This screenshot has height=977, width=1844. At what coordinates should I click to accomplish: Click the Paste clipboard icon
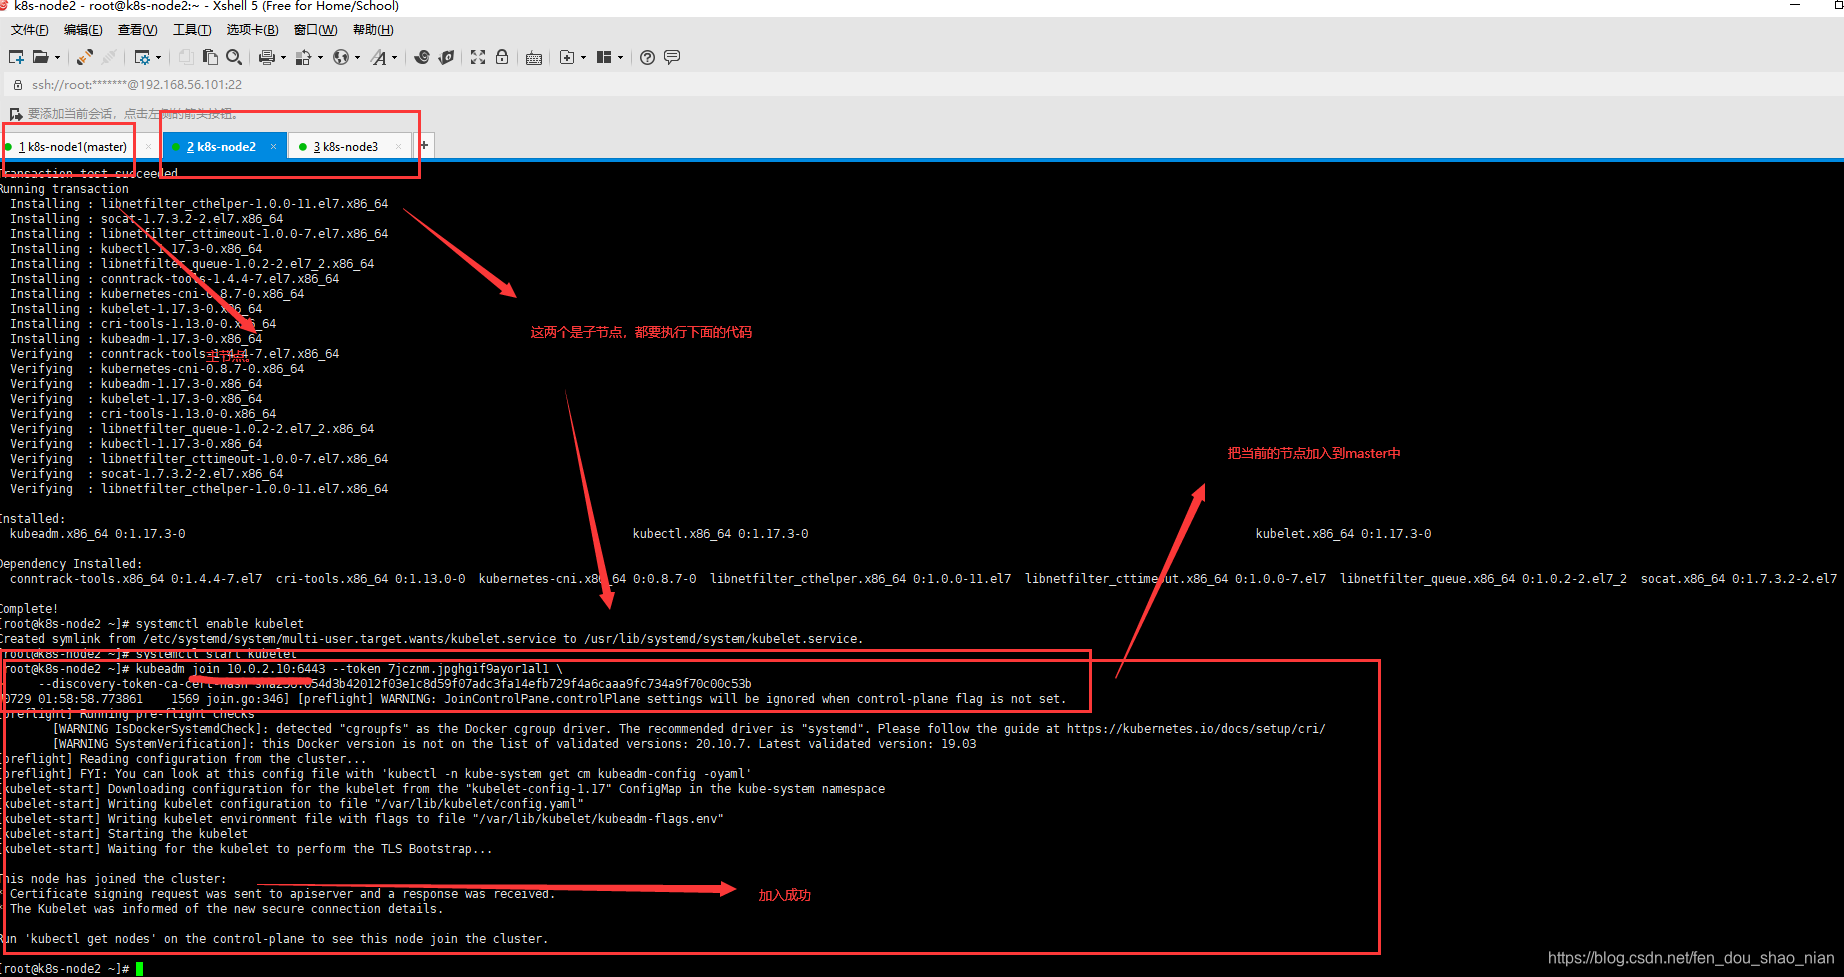click(210, 57)
